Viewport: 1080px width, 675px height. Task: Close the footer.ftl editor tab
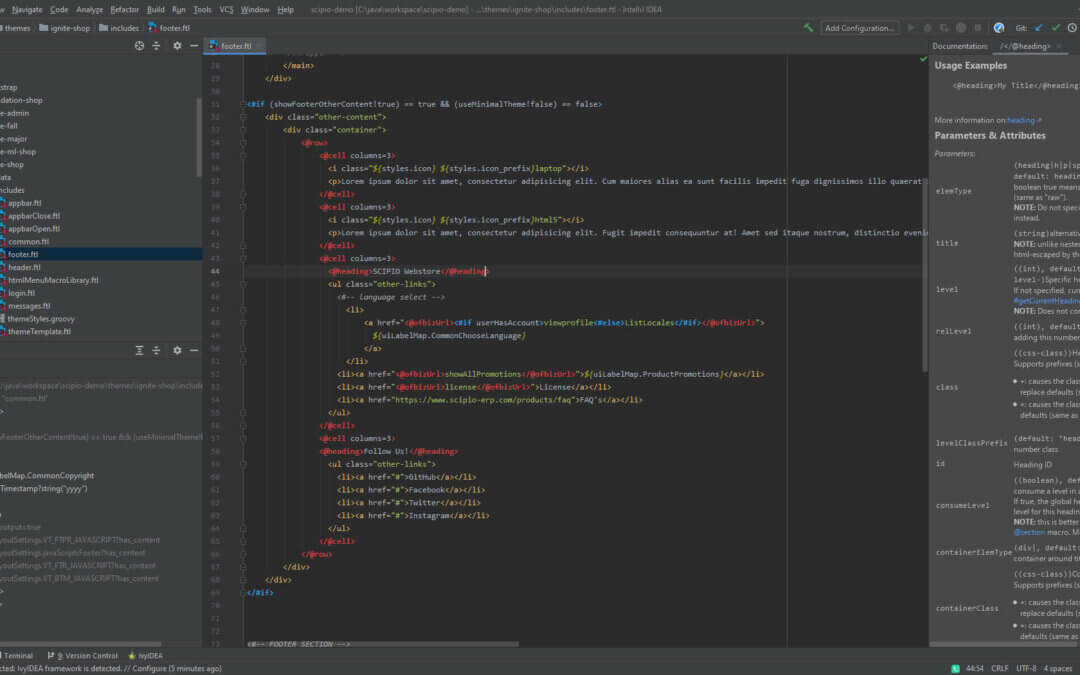pyautogui.click(x=259, y=46)
